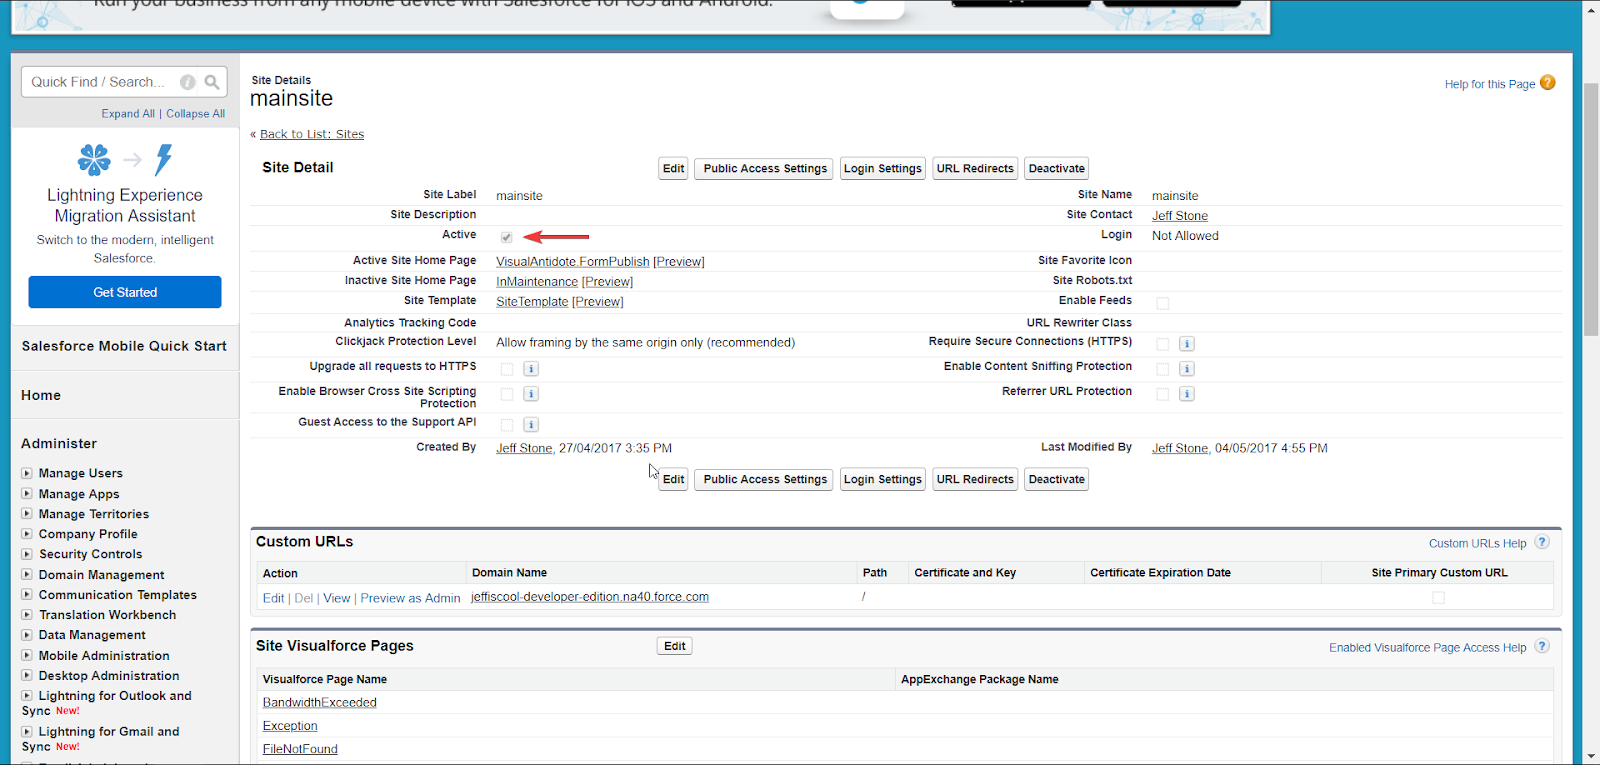The image size is (1600, 765).
Task: Enable Upgrade all requests to HTTPS checkbox
Action: [507, 369]
